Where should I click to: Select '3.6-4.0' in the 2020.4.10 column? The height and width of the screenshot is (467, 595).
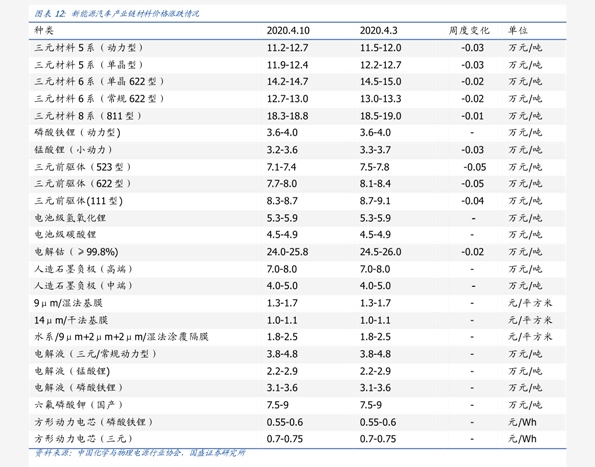click(x=282, y=132)
